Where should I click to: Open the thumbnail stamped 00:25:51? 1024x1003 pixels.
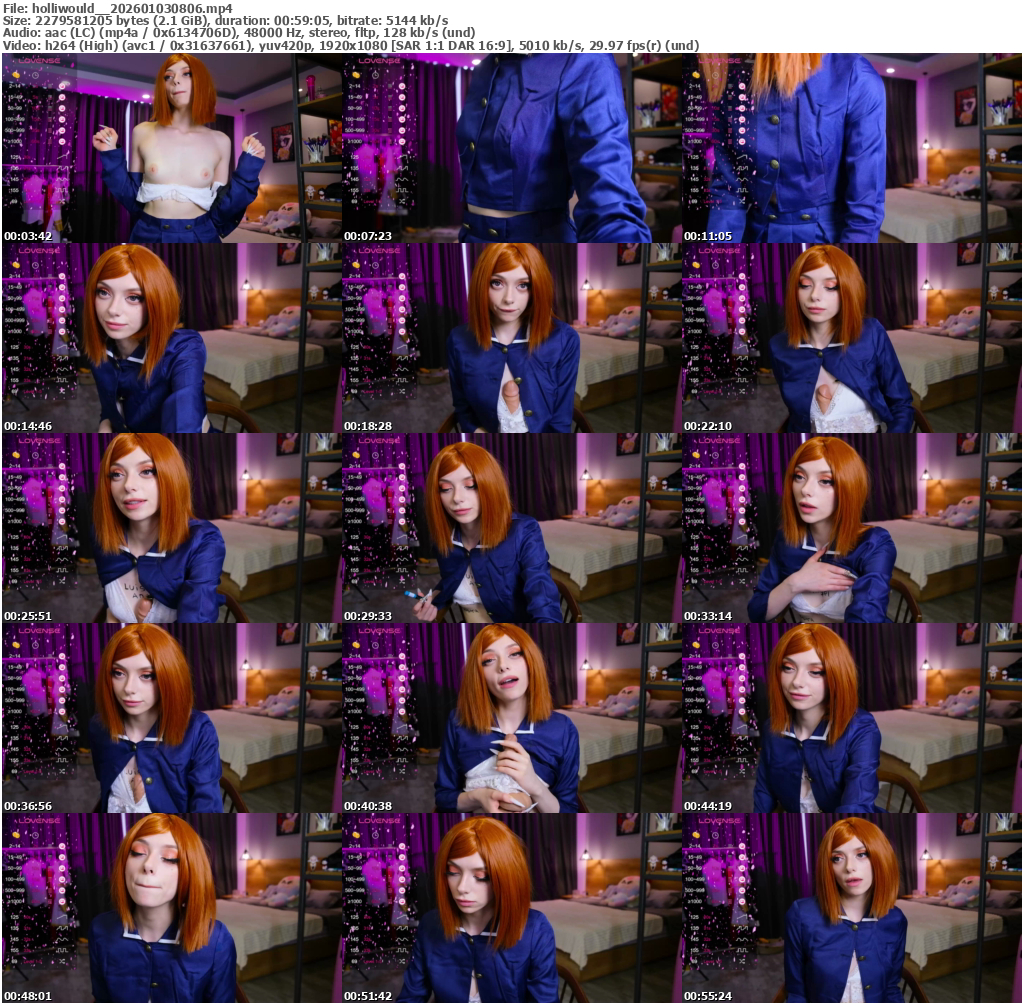coord(171,528)
